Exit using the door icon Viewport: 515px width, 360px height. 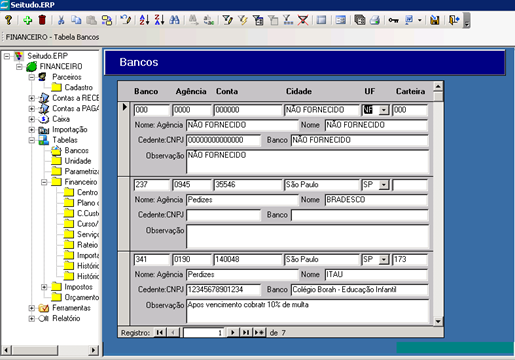[x=454, y=20]
